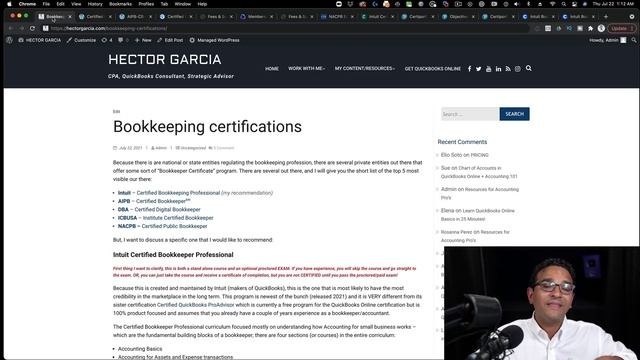Open 'Learn QuickBooks Online Basics' comment link
Viewport: 640px width, 360px height.
pyautogui.click(x=478, y=215)
